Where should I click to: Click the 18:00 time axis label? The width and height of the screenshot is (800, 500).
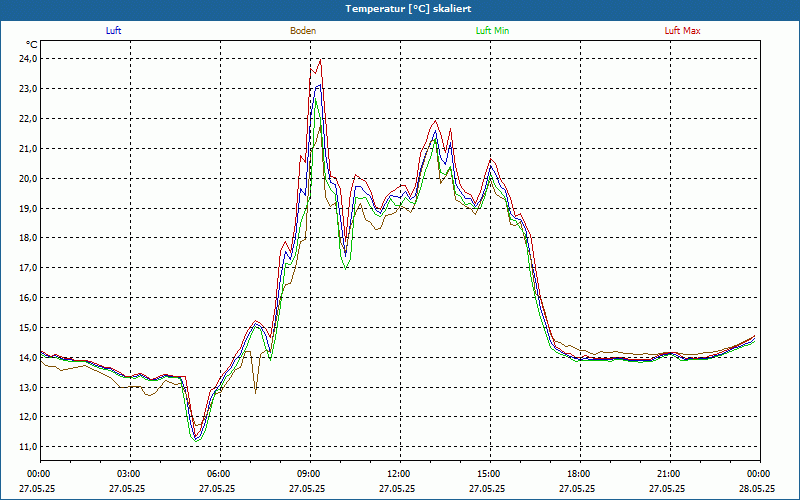[x=580, y=474]
